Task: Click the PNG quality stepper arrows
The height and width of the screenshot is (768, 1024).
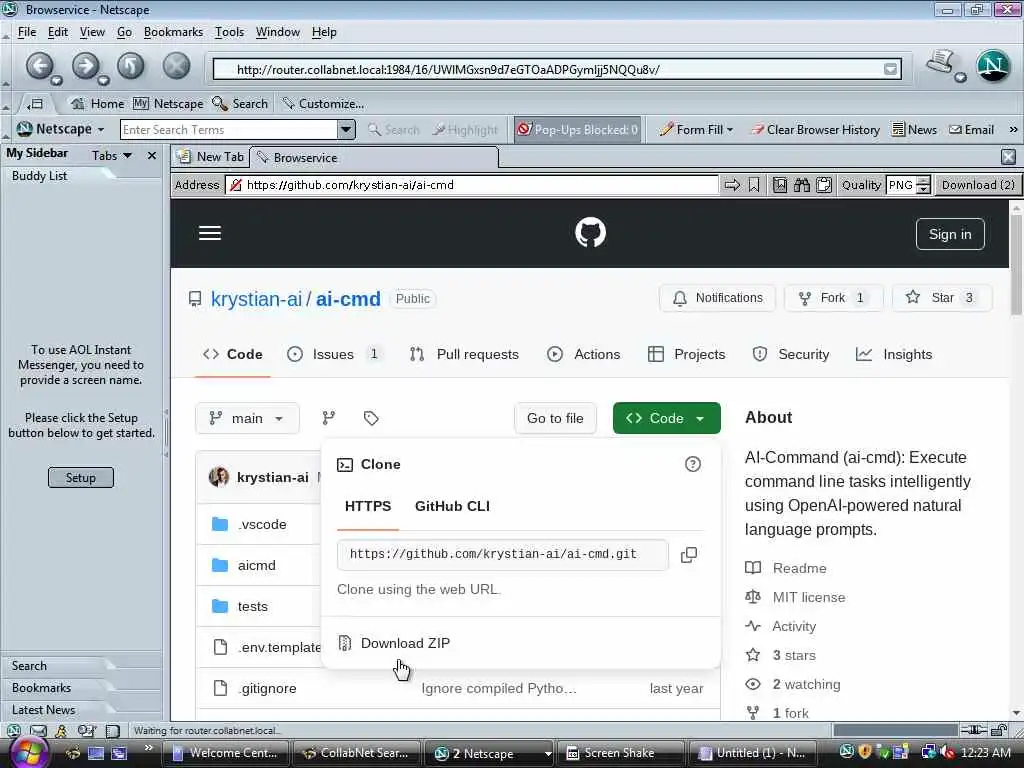Action: [923, 185]
